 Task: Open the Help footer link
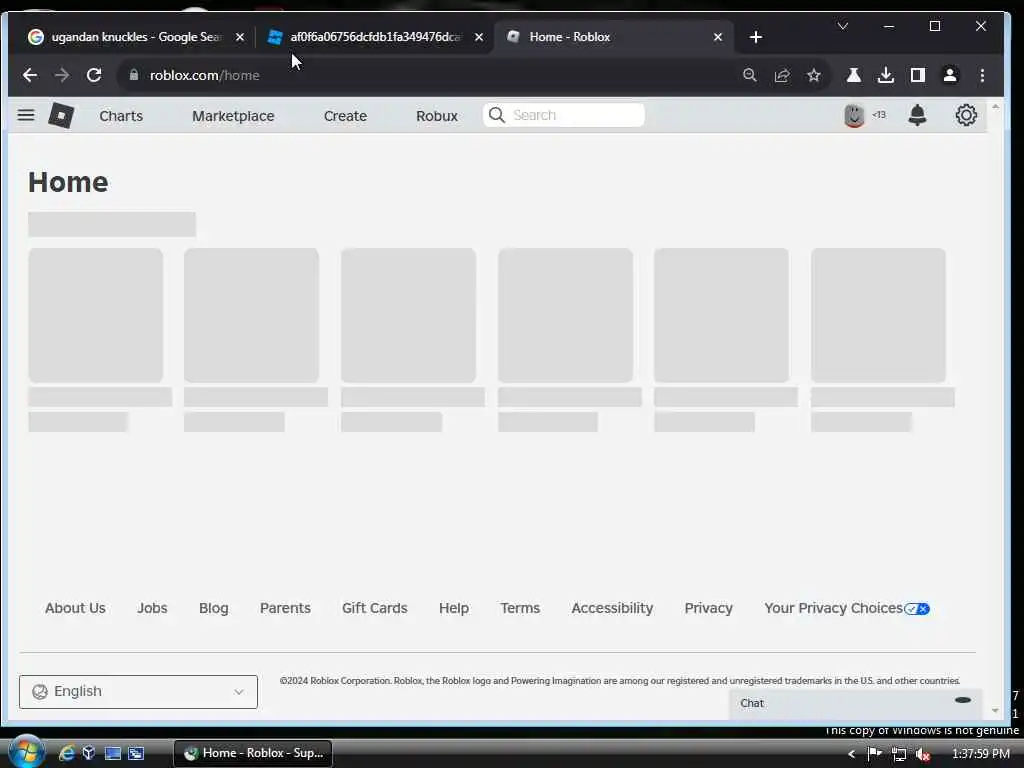[454, 608]
